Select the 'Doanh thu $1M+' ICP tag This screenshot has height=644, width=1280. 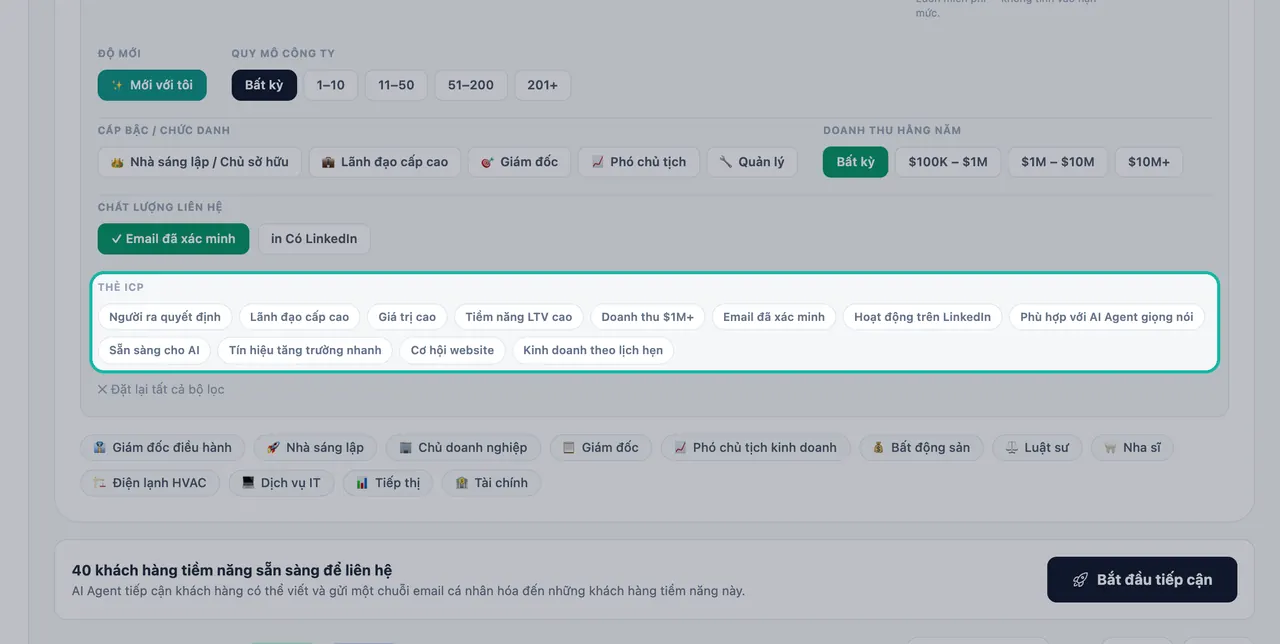(x=648, y=317)
